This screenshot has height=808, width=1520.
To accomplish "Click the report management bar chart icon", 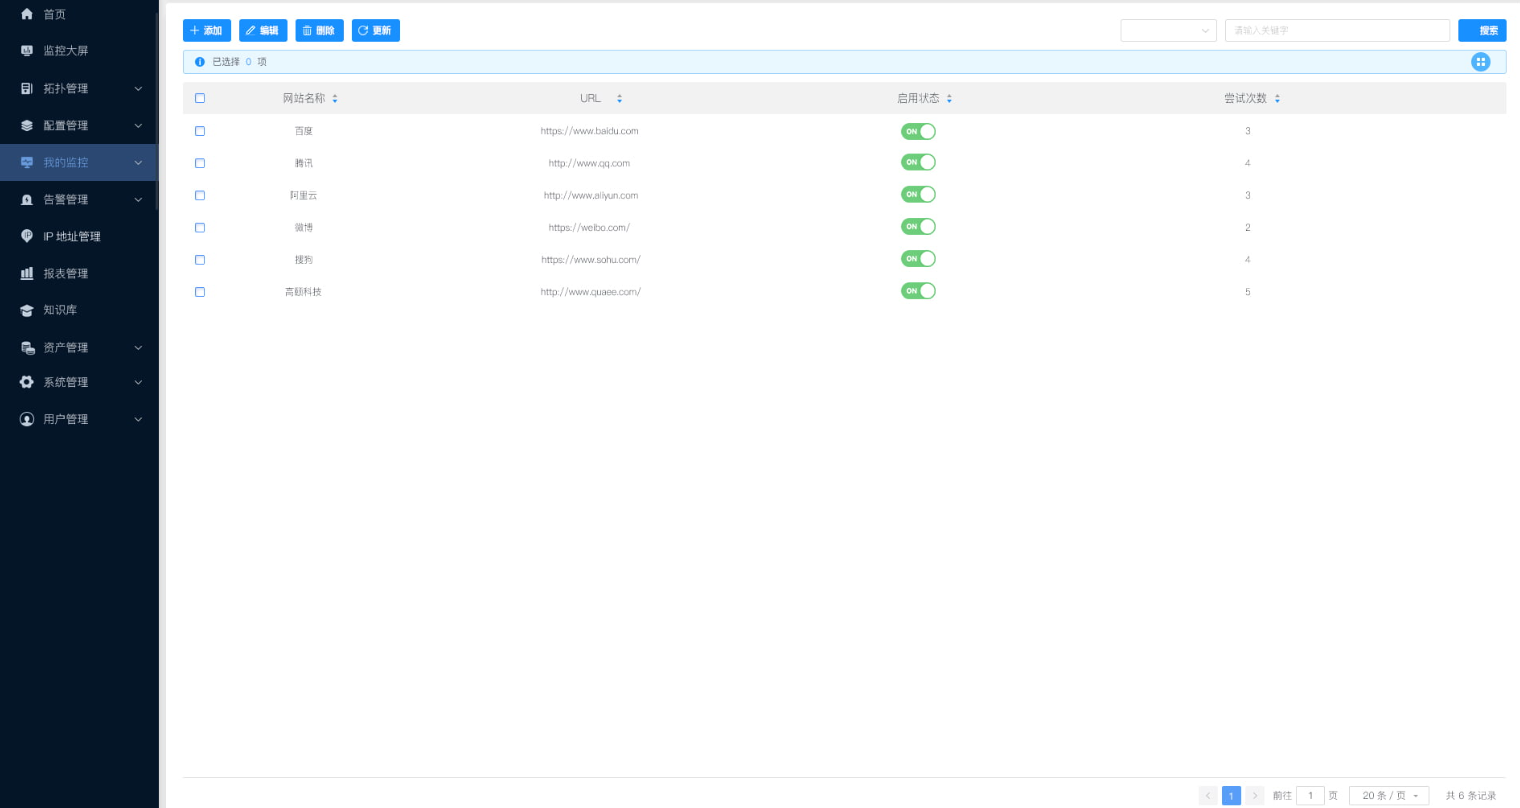I will click(x=27, y=273).
